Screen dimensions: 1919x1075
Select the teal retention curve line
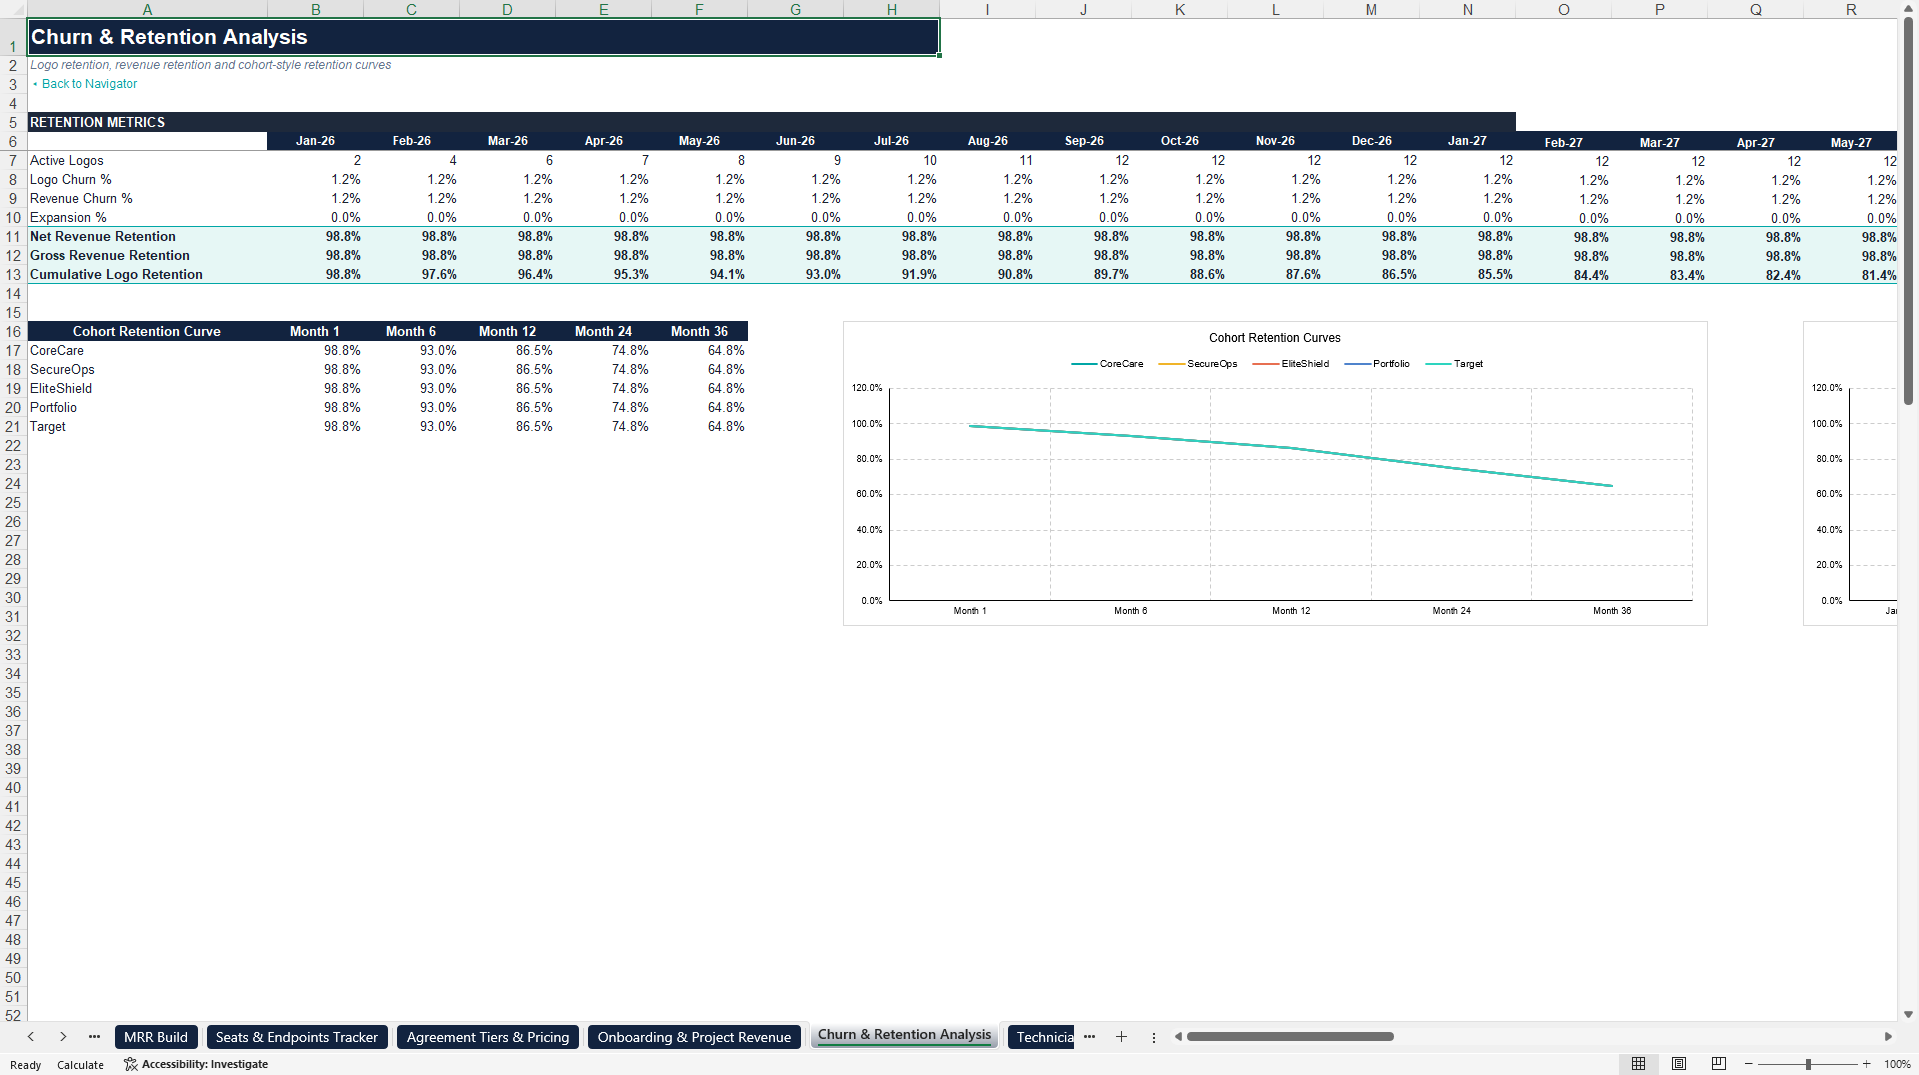[1291, 447]
